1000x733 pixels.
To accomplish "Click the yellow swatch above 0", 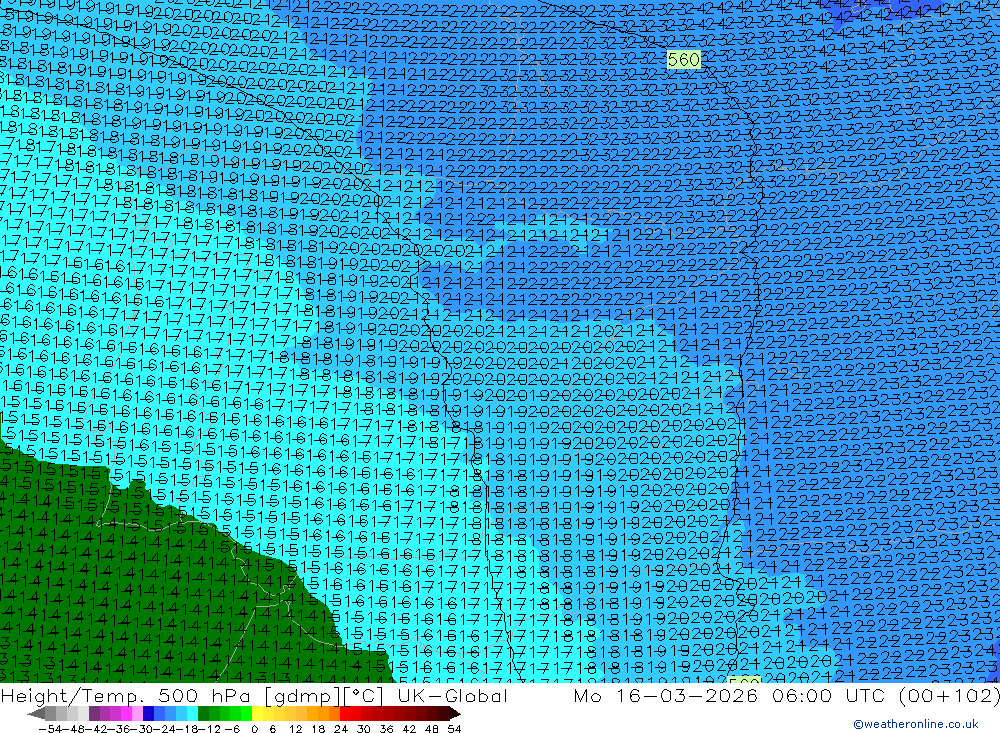I will pyautogui.click(x=258, y=714).
